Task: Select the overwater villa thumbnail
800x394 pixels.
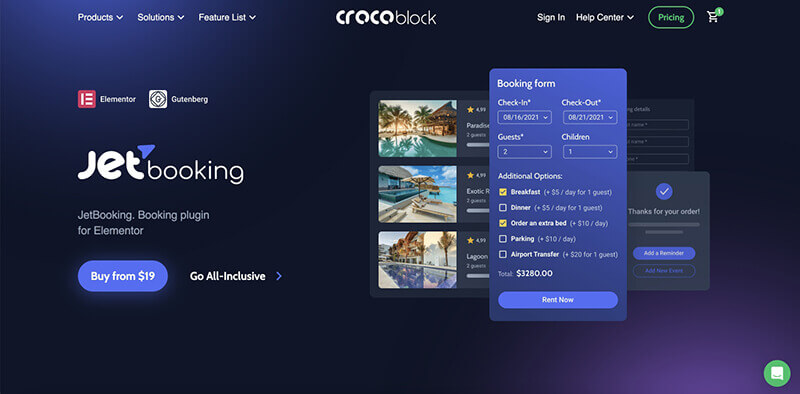Action: click(x=418, y=194)
